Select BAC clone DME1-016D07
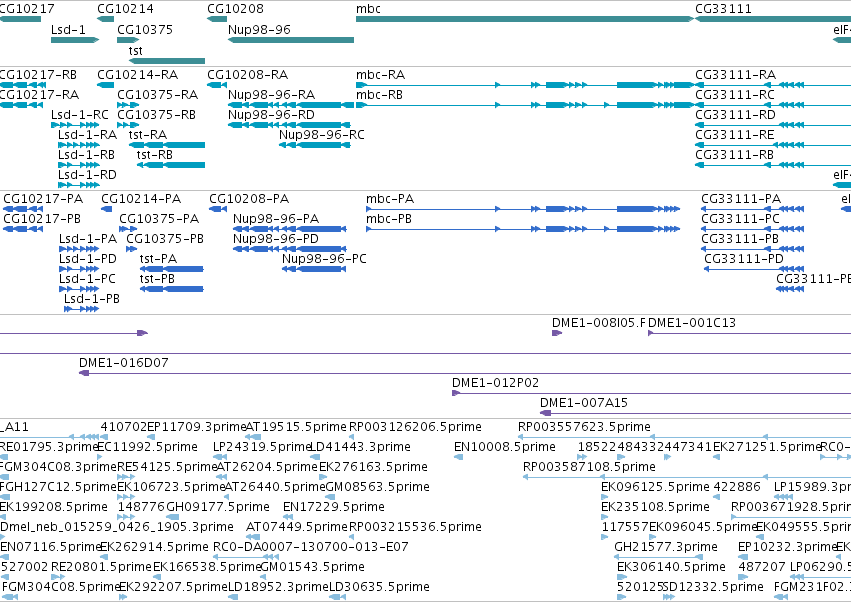 tap(465, 373)
